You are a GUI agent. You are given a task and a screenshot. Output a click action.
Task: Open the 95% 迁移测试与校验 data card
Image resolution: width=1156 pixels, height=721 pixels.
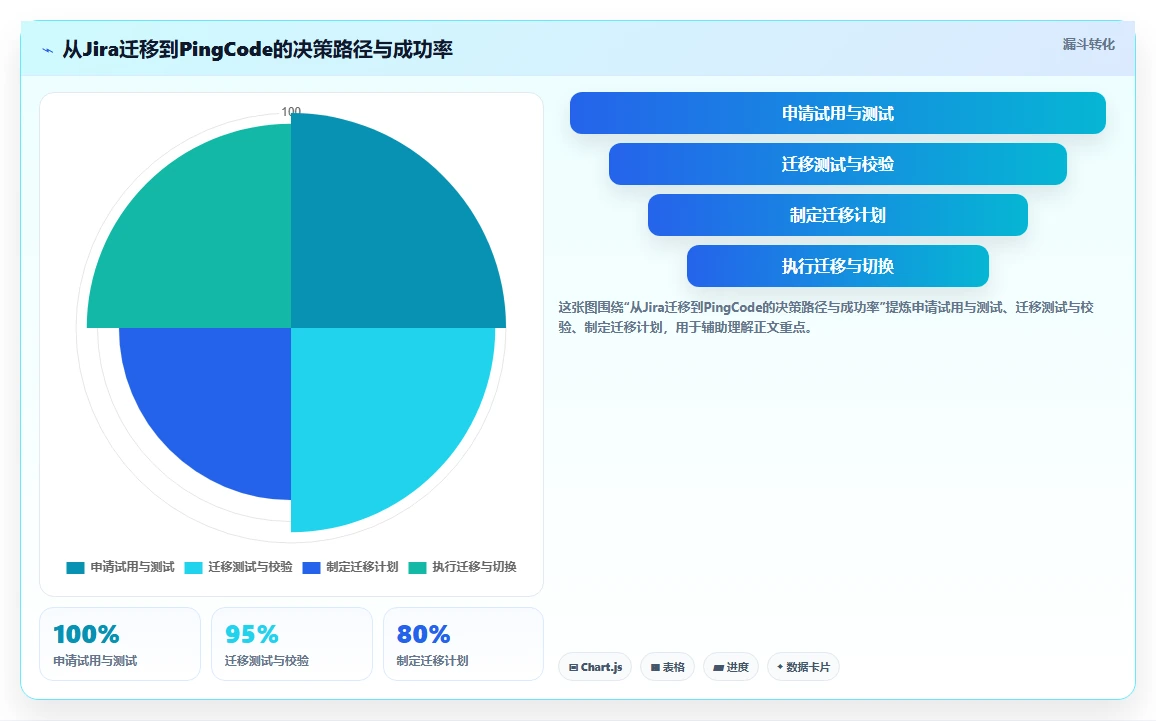coord(292,644)
